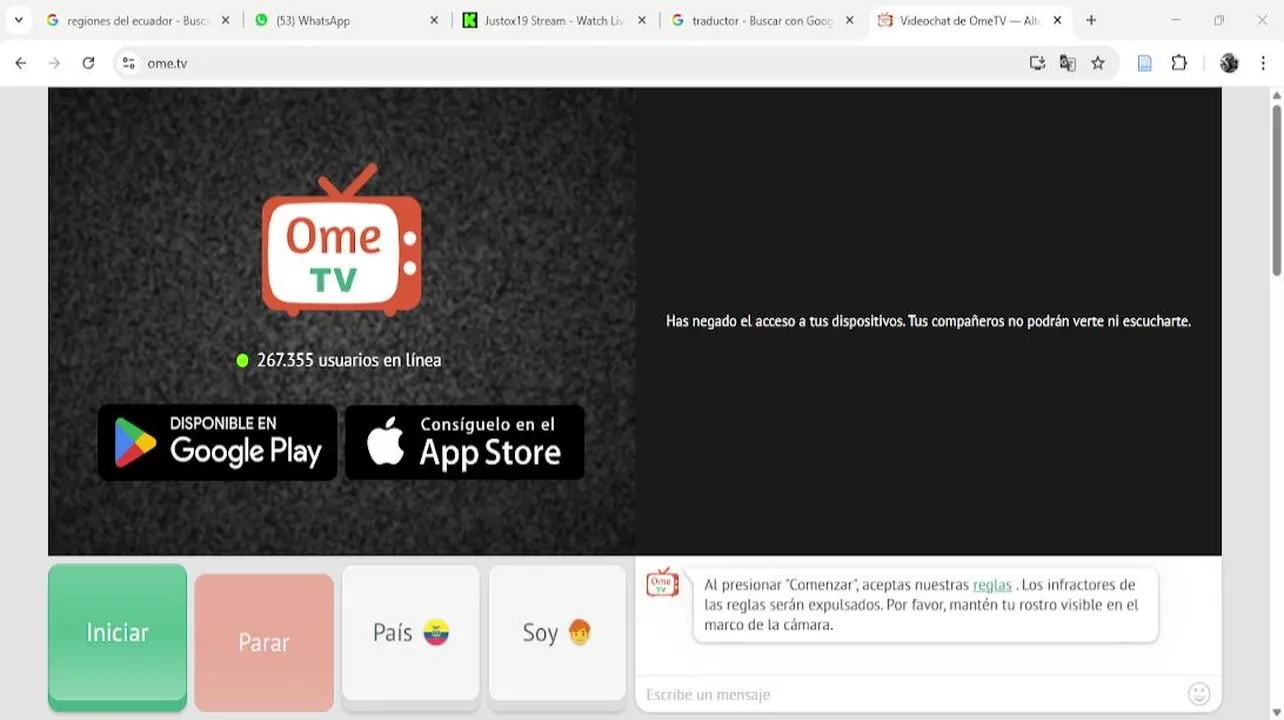Close the WhatsApp tab
1284x720 pixels.
pos(434,20)
